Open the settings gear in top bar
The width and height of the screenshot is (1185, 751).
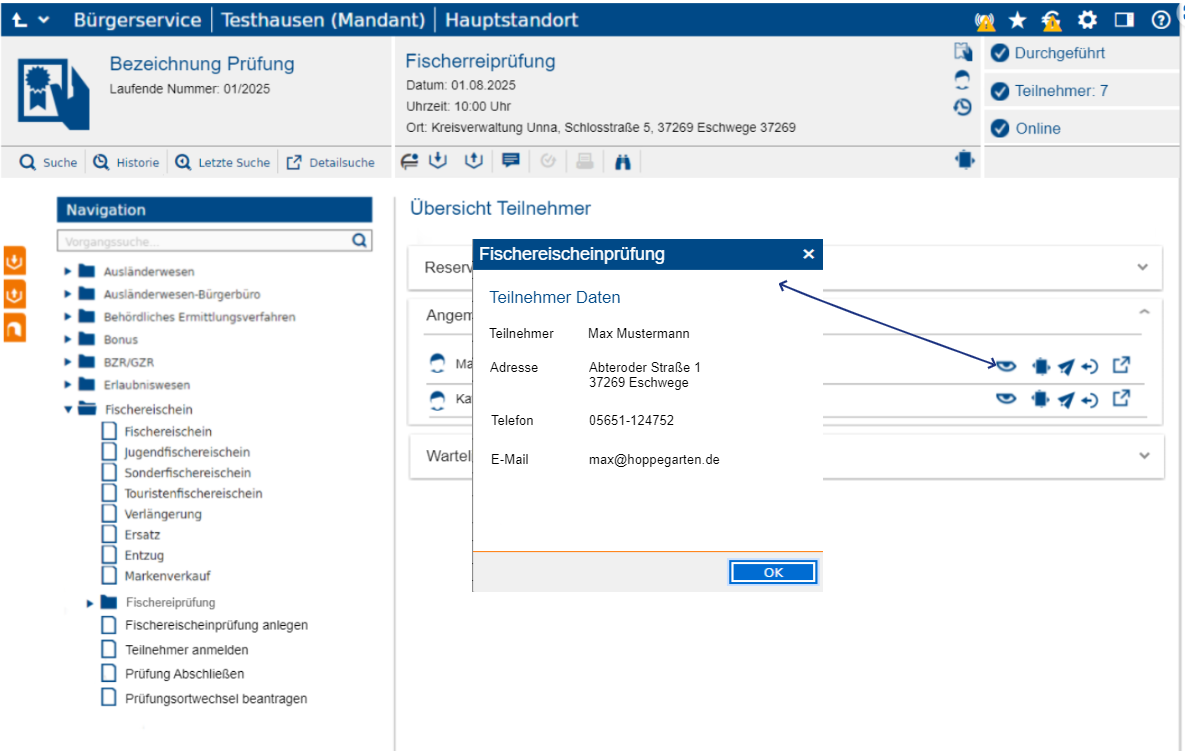click(x=1087, y=20)
